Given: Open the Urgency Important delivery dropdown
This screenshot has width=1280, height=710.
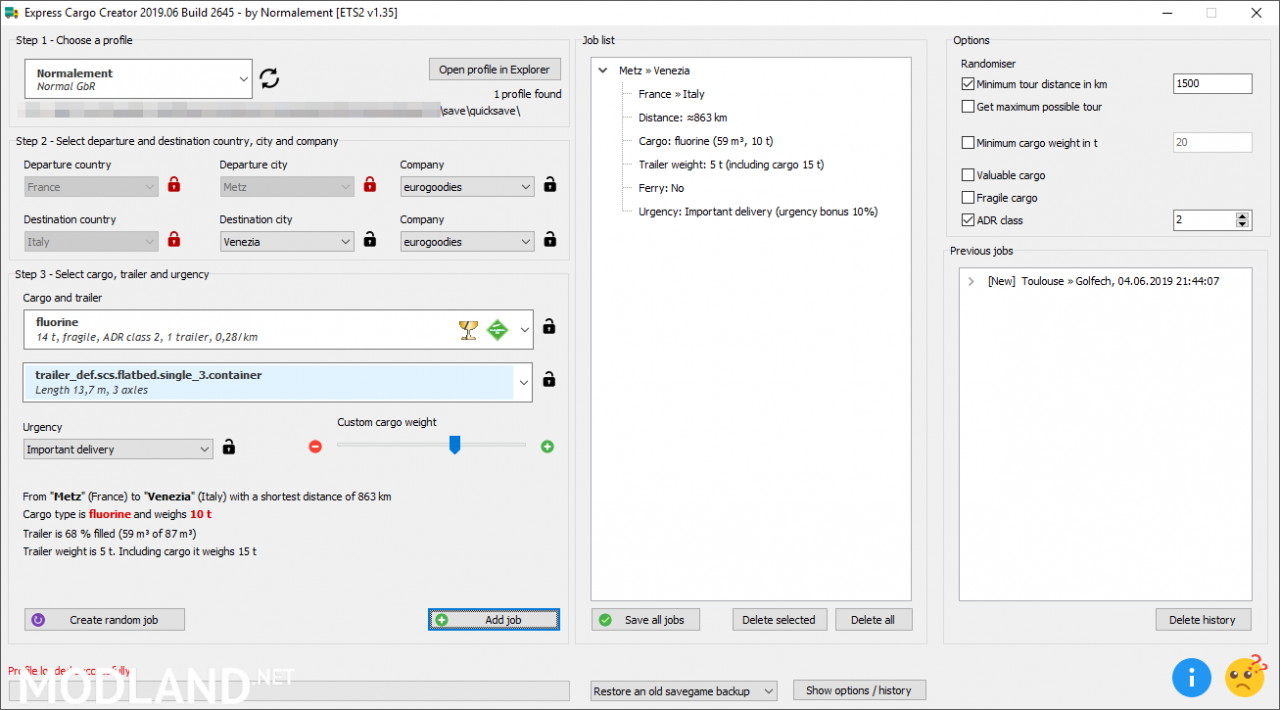Looking at the screenshot, I should [x=118, y=449].
